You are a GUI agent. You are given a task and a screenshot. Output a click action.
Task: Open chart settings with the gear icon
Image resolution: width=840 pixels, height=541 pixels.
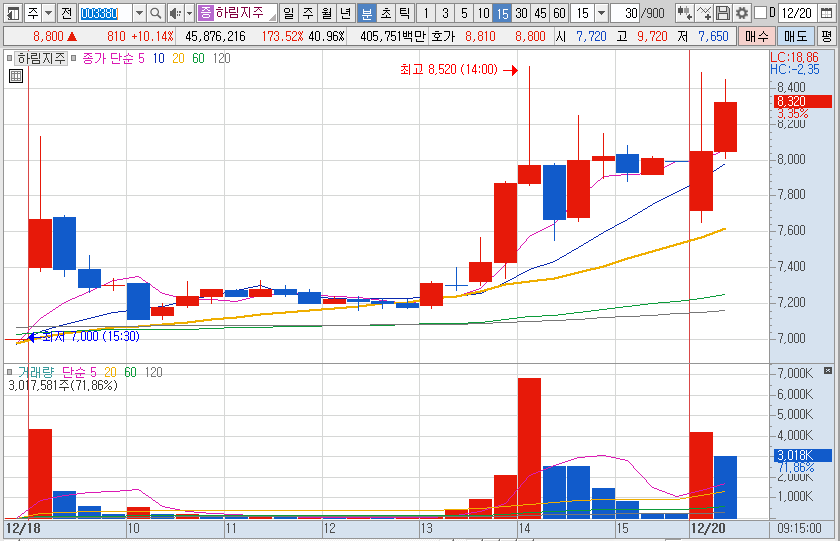point(742,13)
